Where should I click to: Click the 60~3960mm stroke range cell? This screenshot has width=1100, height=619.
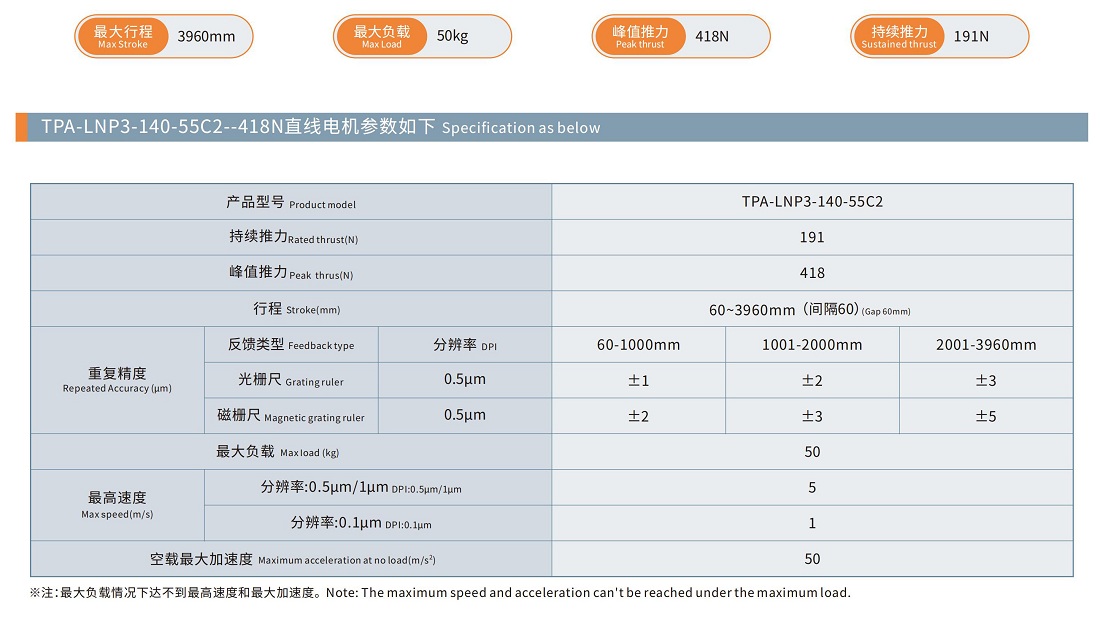point(812,309)
